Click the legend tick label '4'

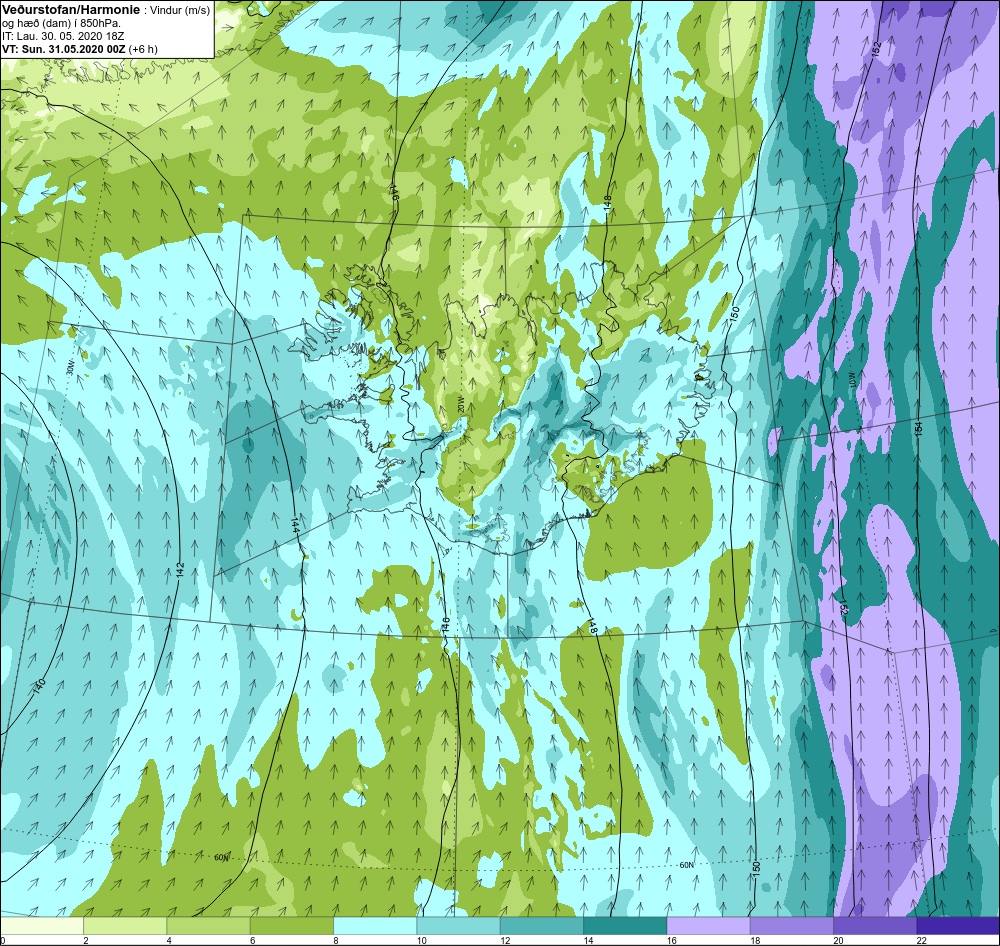[169, 940]
